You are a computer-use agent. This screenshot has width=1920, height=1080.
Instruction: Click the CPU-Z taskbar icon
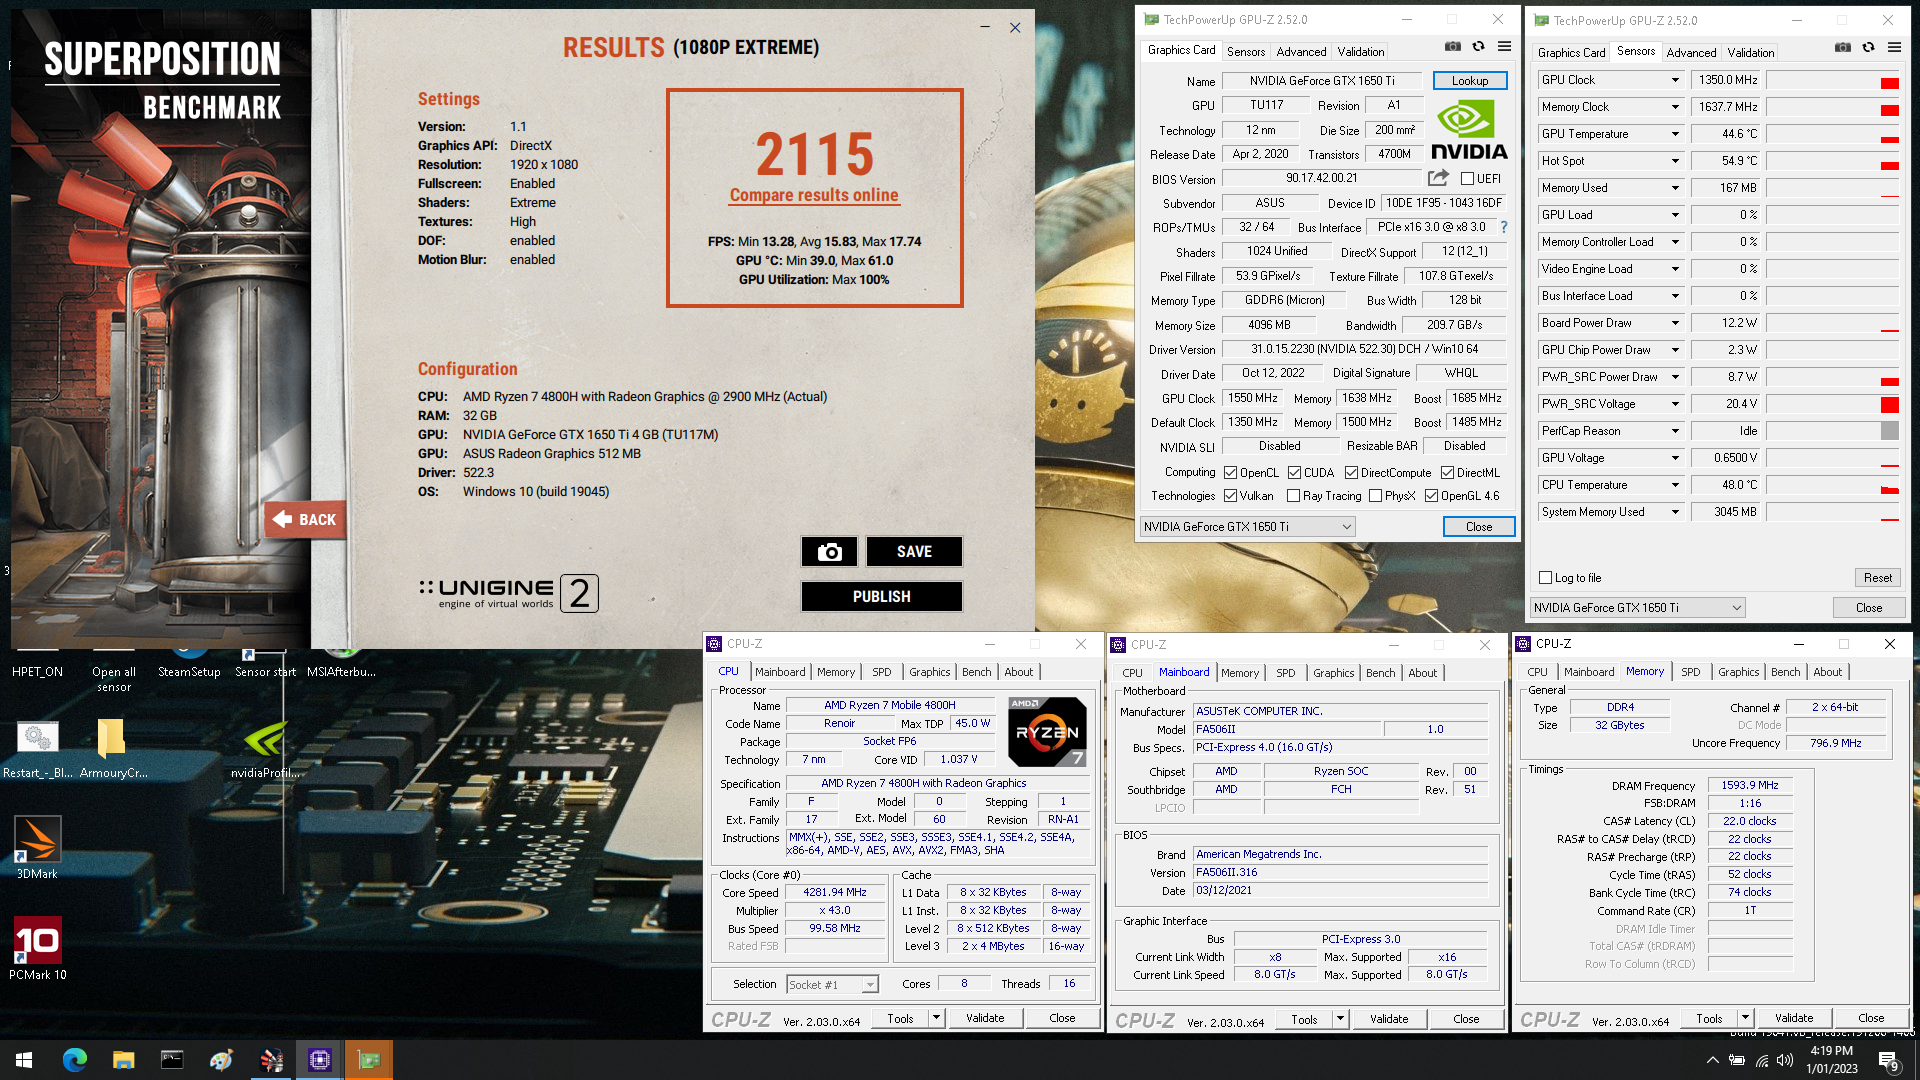pyautogui.click(x=320, y=1060)
